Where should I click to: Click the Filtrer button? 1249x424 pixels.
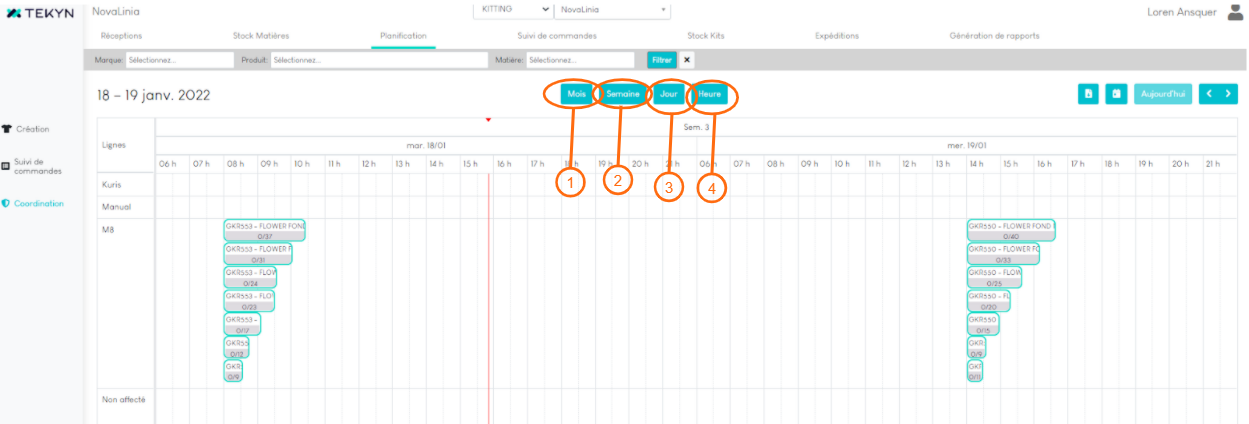pos(661,60)
